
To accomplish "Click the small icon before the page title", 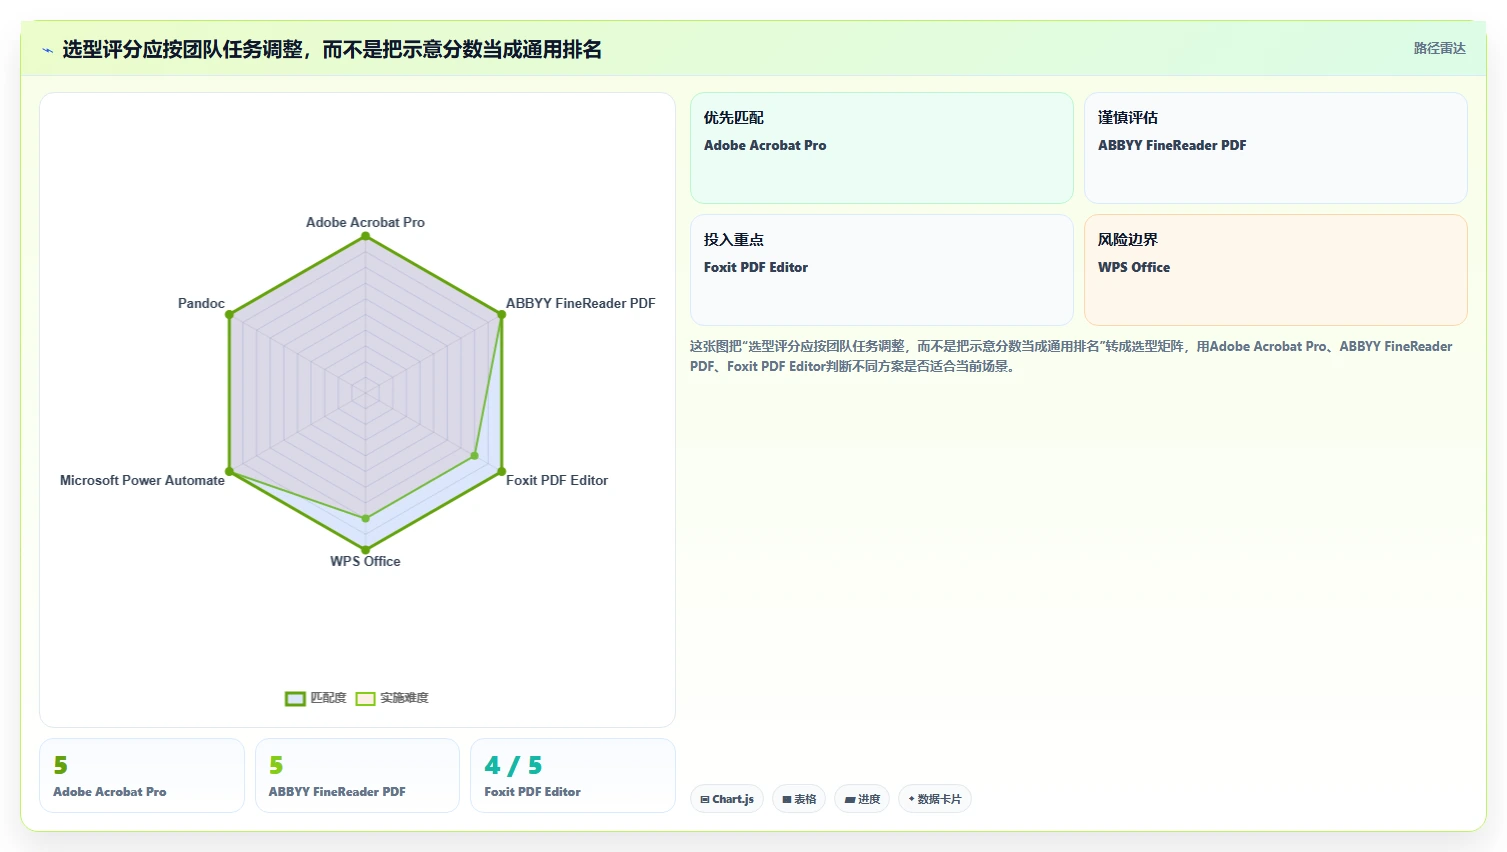I will coord(47,50).
